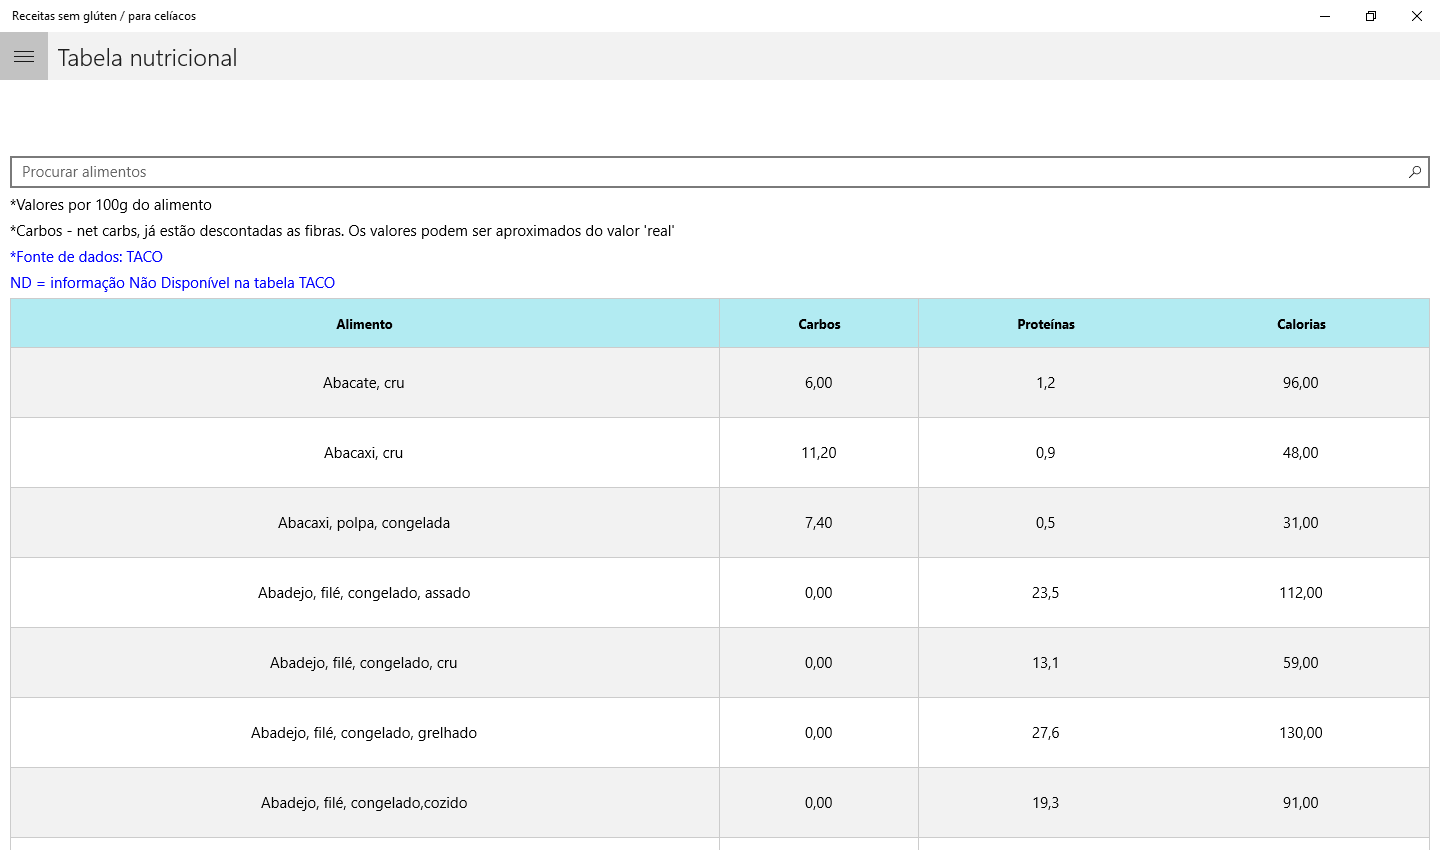
Task: Select Abacaxi, polpa, congelada row
Action: pos(364,523)
